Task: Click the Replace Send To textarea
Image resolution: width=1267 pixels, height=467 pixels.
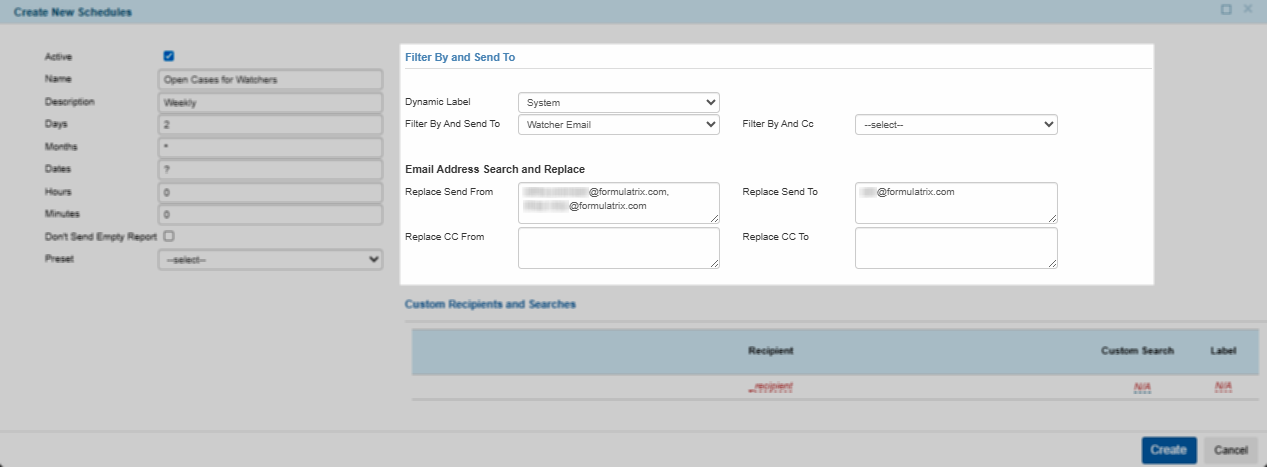Action: [956, 203]
